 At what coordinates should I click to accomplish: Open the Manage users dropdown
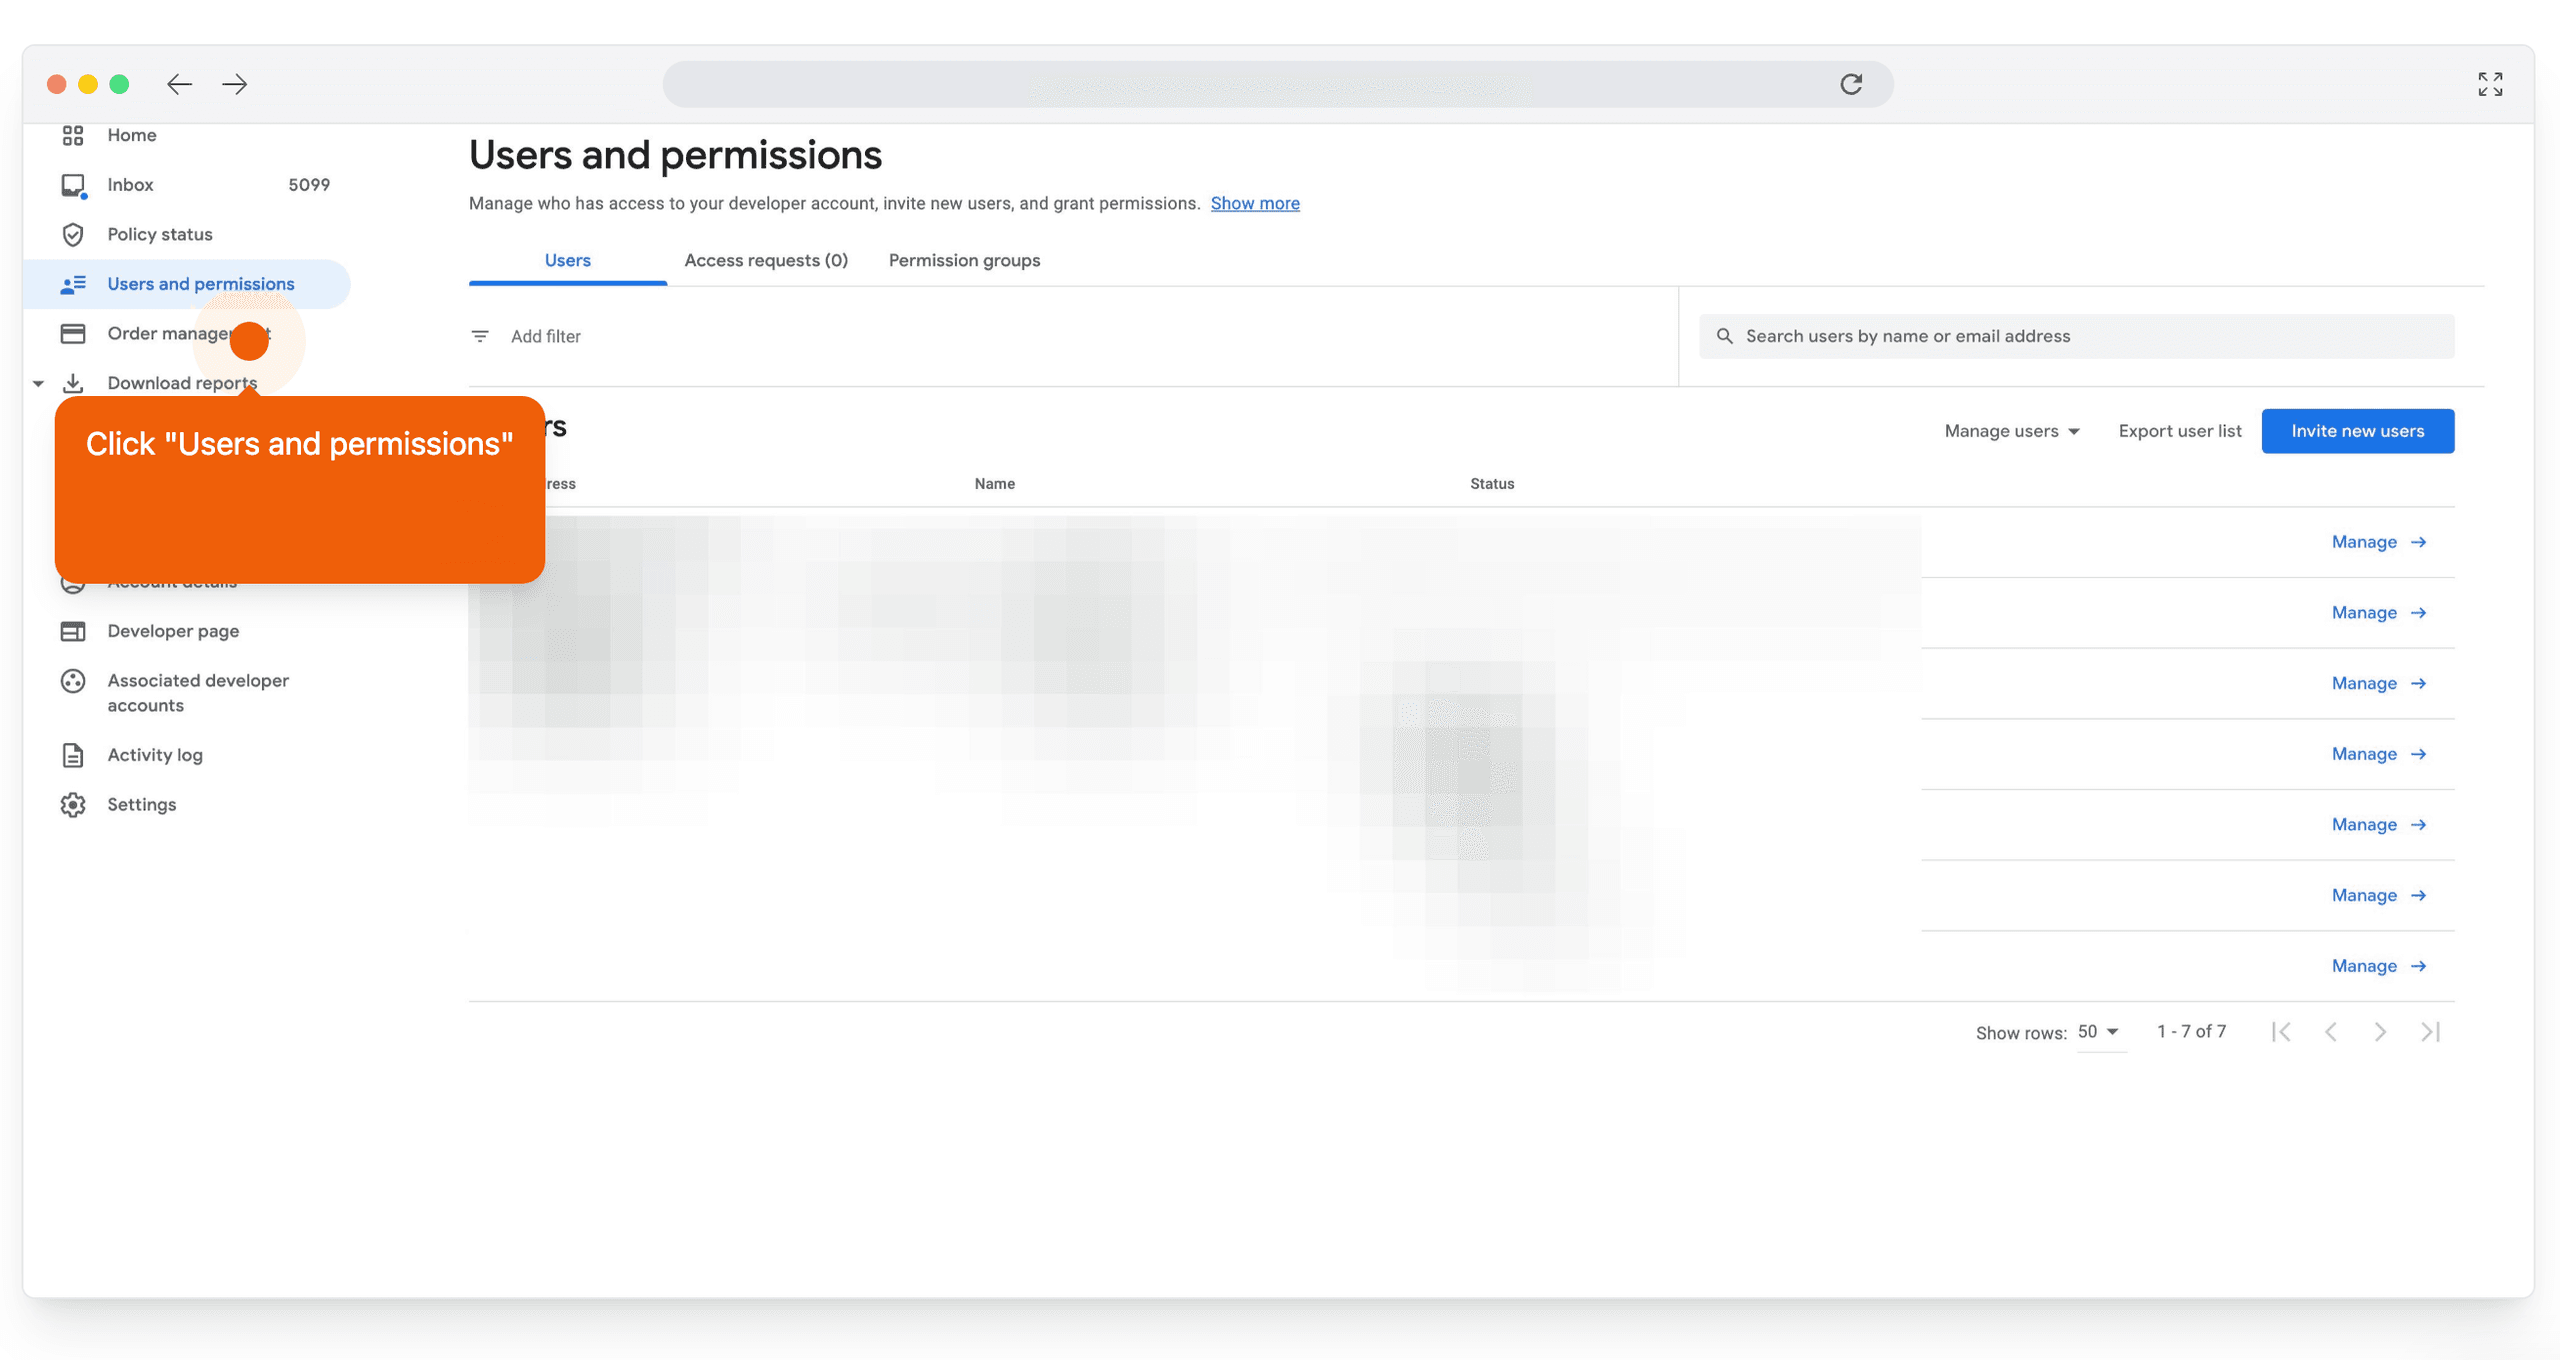click(x=2011, y=431)
